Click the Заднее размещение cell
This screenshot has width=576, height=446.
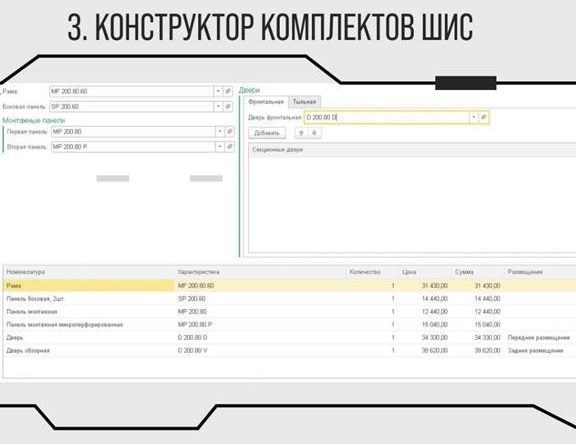[x=536, y=350]
